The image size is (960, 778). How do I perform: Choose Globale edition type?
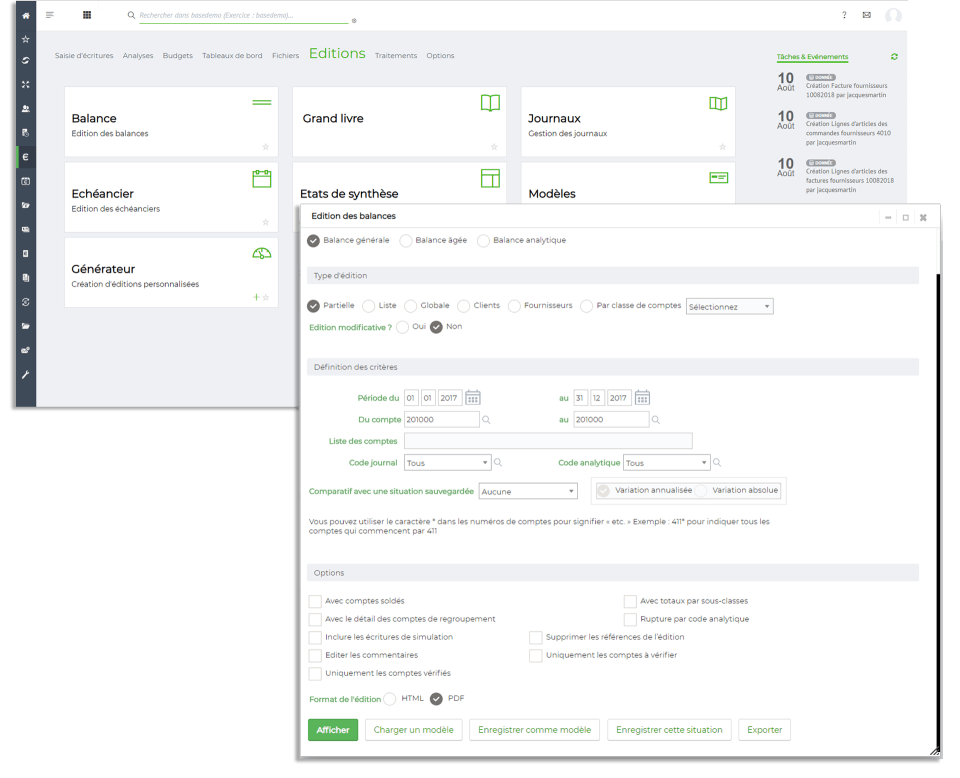410,305
